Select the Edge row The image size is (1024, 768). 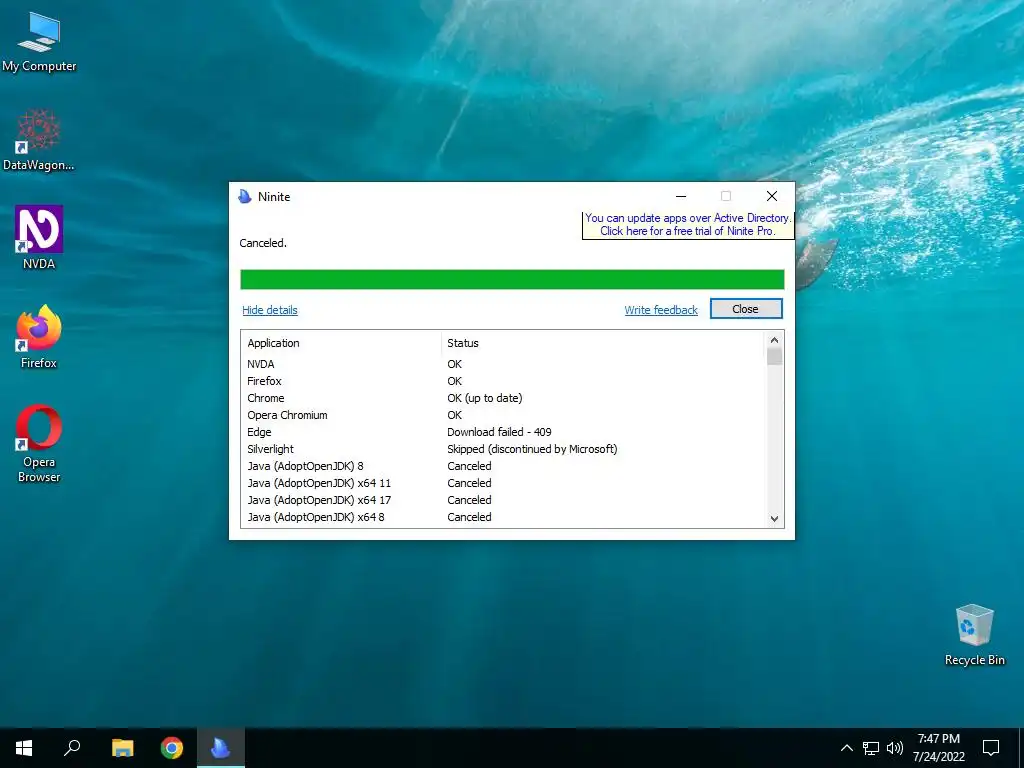click(504, 432)
